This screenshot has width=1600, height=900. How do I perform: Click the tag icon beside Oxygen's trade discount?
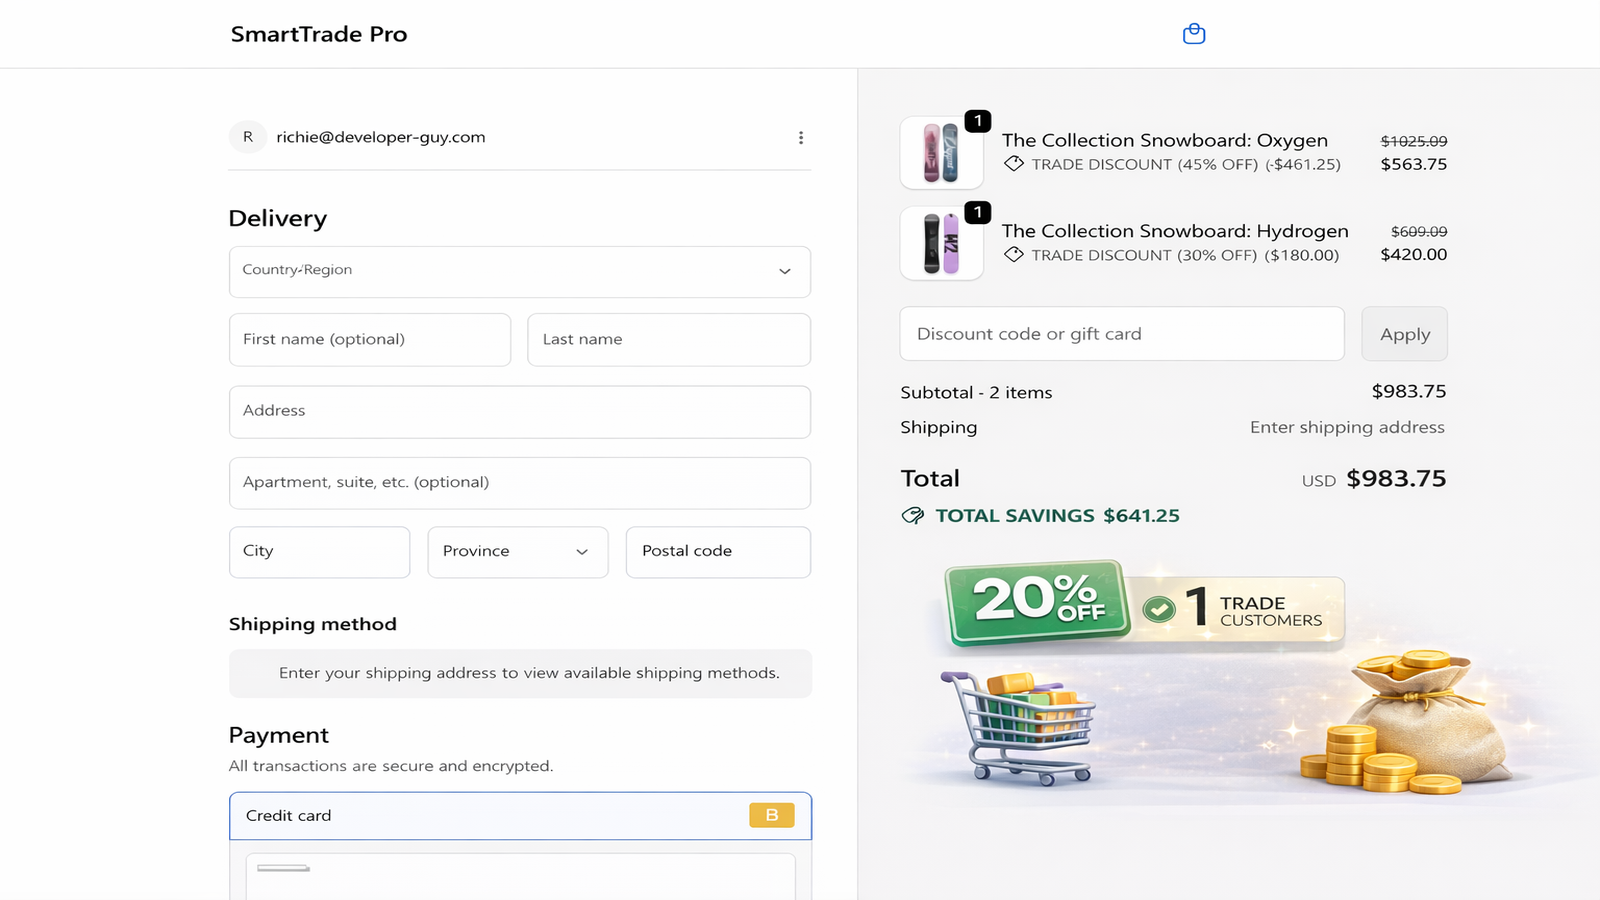[x=1013, y=164]
